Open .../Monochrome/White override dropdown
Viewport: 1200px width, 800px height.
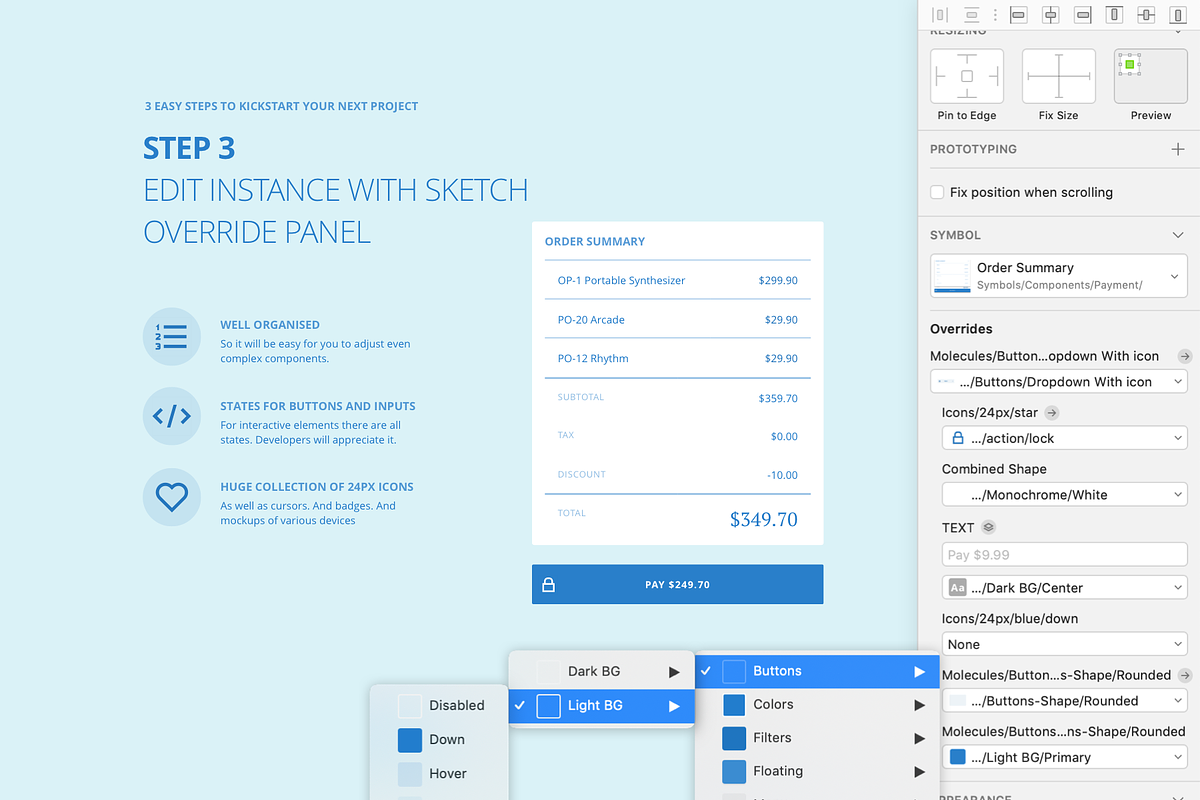pyautogui.click(x=1065, y=494)
